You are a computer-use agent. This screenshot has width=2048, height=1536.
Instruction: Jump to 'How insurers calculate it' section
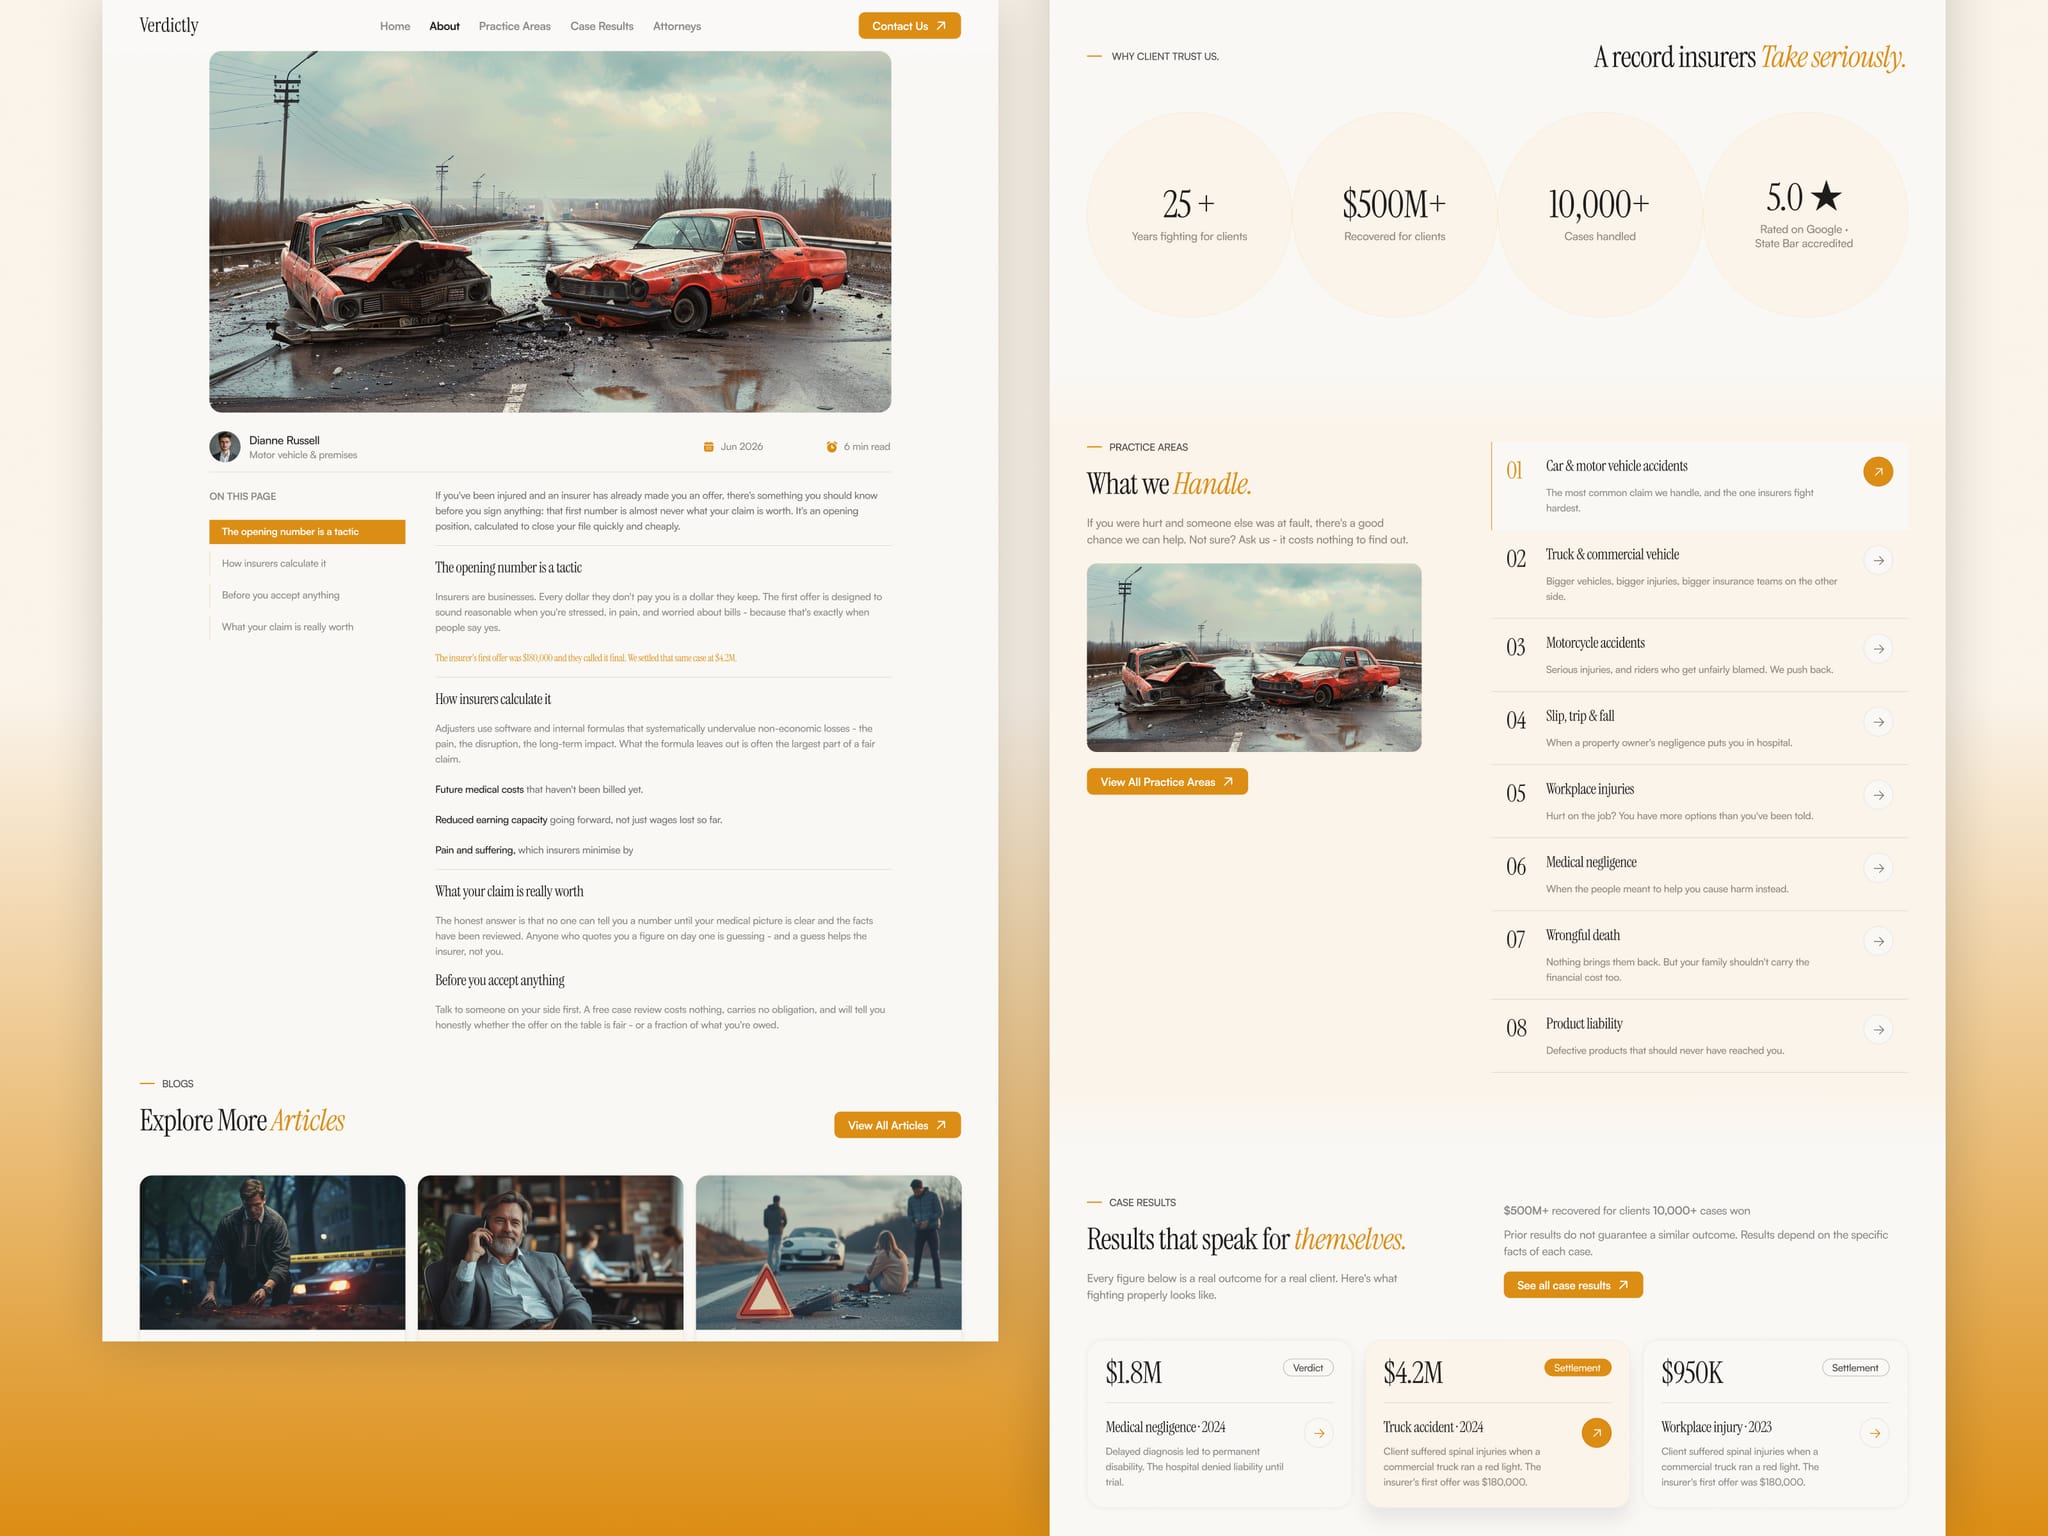pyautogui.click(x=274, y=563)
